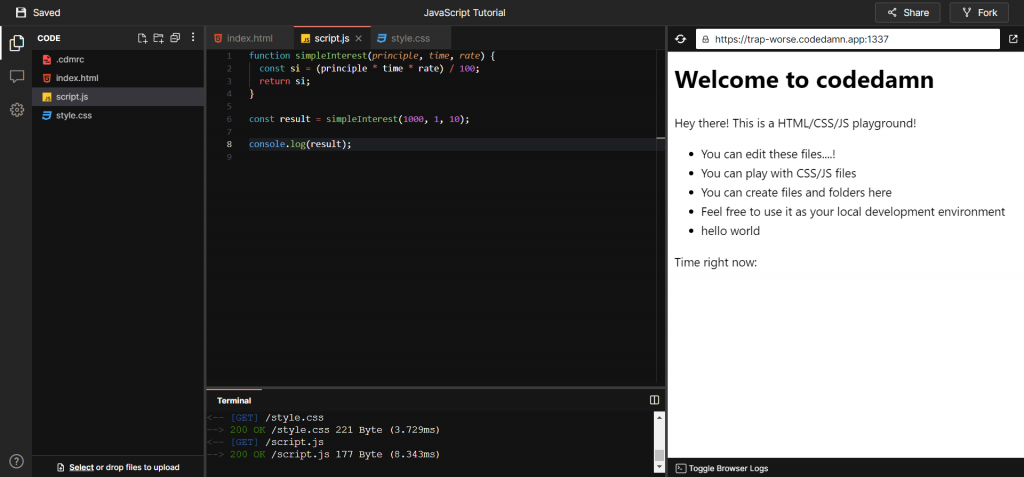Switch to script.js editor tab

click(331, 39)
